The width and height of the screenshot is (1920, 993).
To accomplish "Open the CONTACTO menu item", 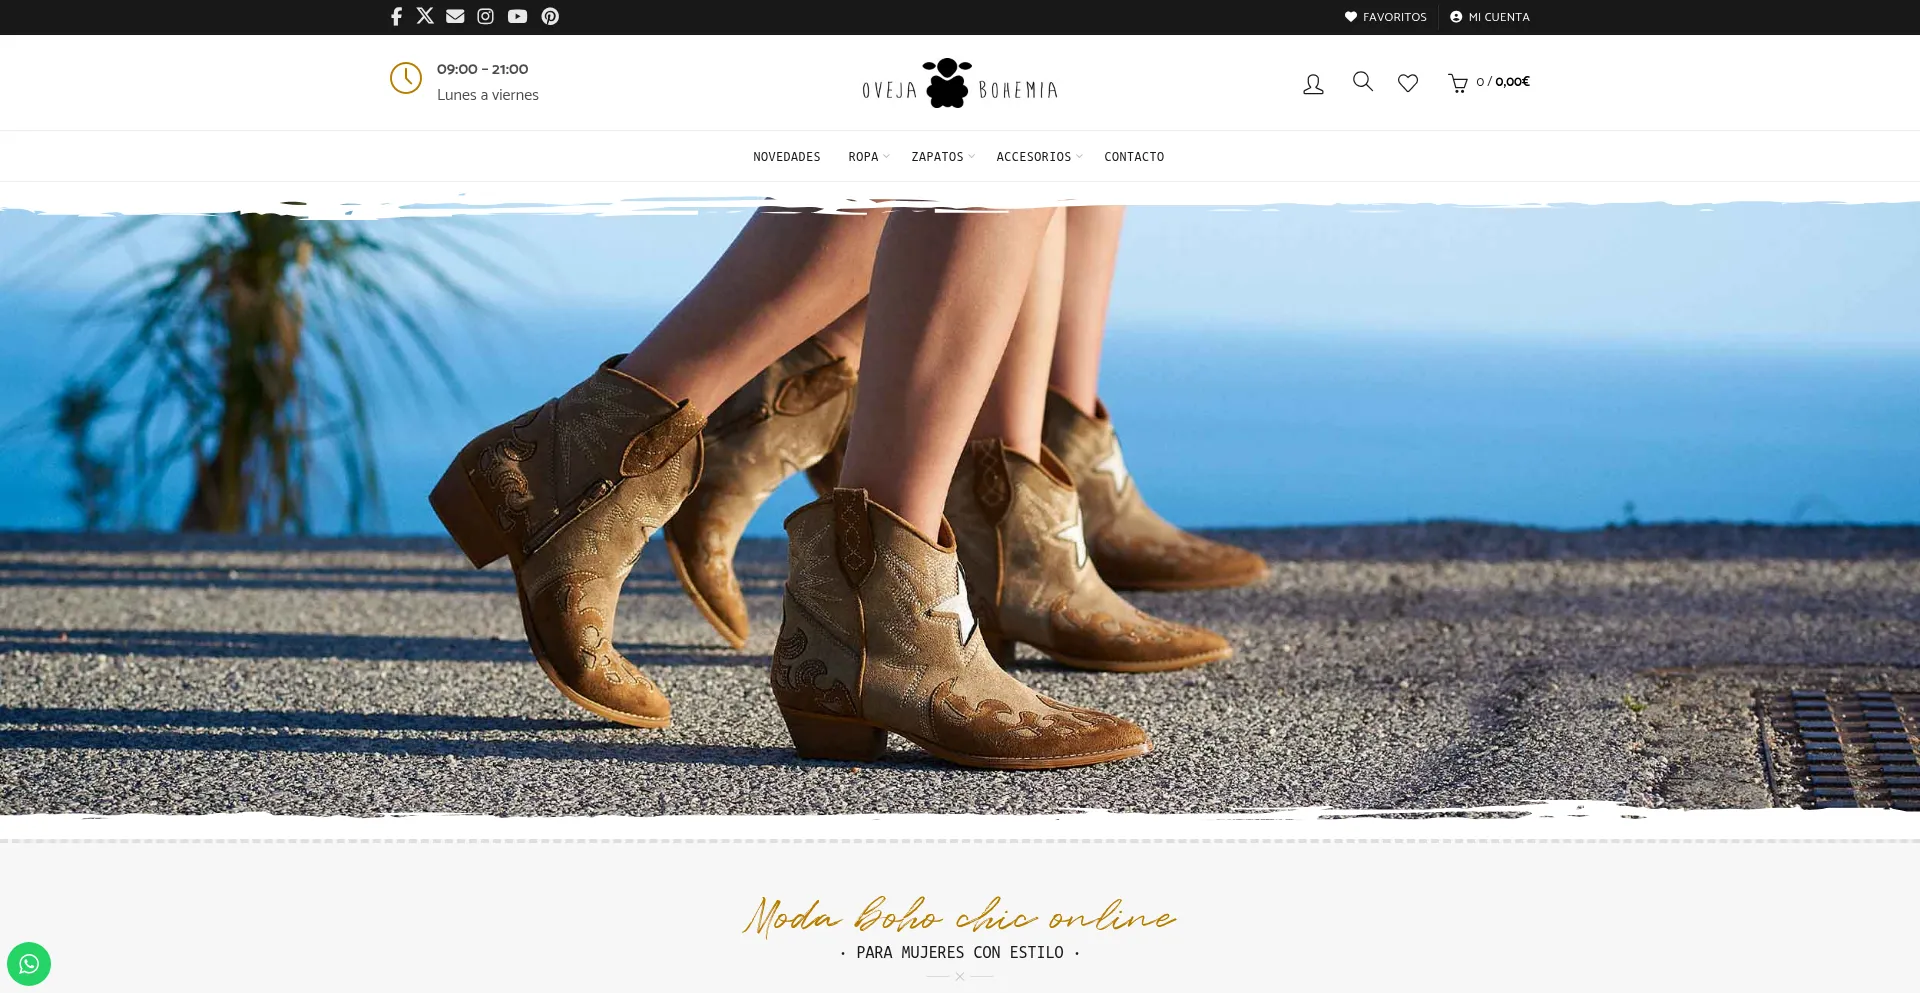I will tap(1134, 157).
